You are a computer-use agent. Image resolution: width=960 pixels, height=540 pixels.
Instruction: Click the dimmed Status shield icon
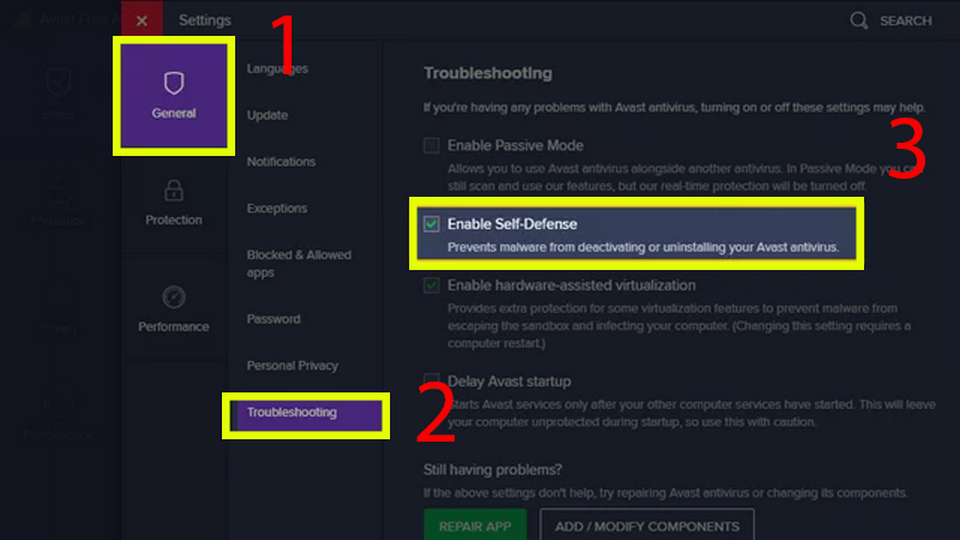(x=58, y=82)
